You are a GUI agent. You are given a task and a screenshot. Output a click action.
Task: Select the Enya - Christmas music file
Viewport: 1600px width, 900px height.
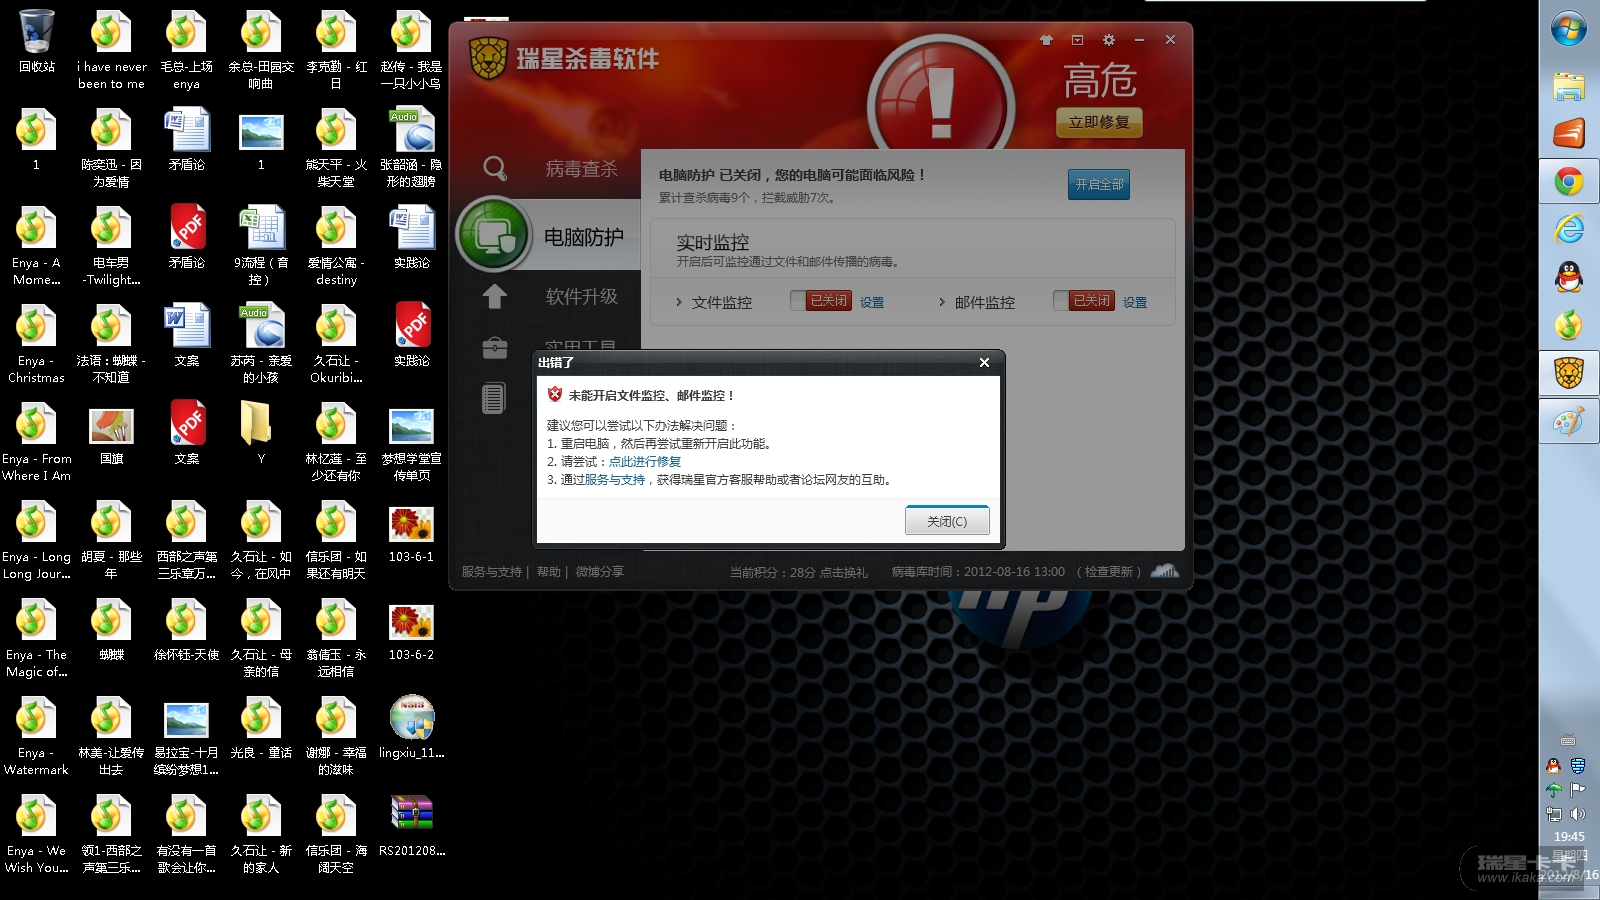pos(37,344)
